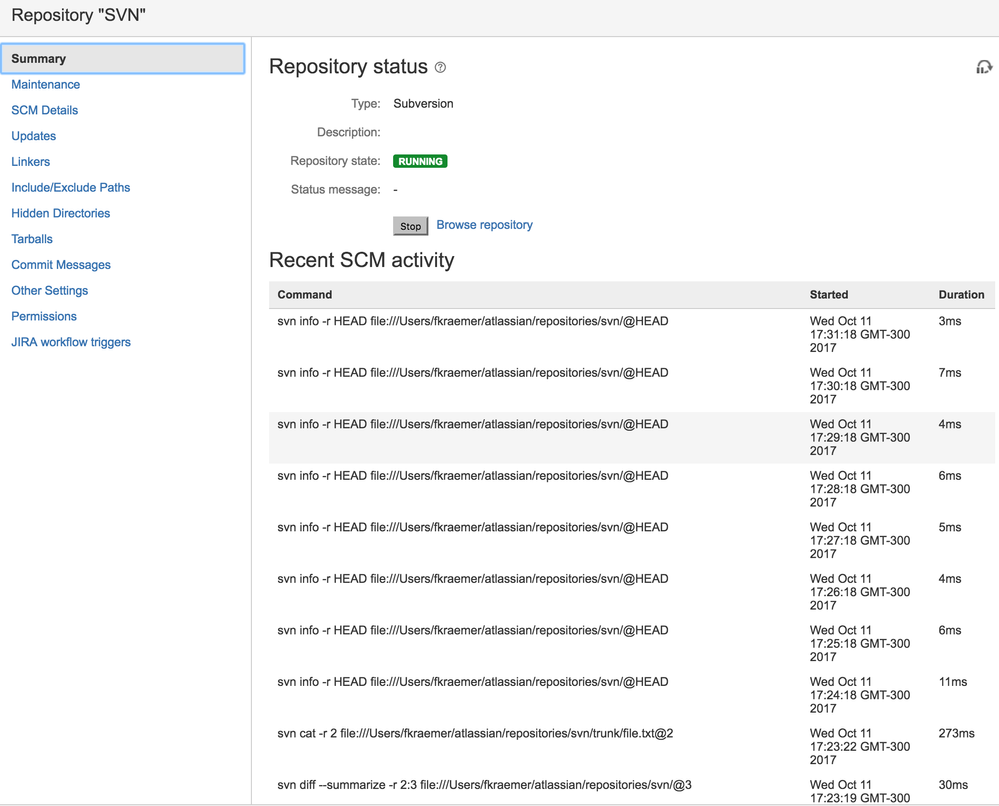This screenshot has width=999, height=806.
Task: Click the Repository "SVN" page title
Action: point(78,15)
